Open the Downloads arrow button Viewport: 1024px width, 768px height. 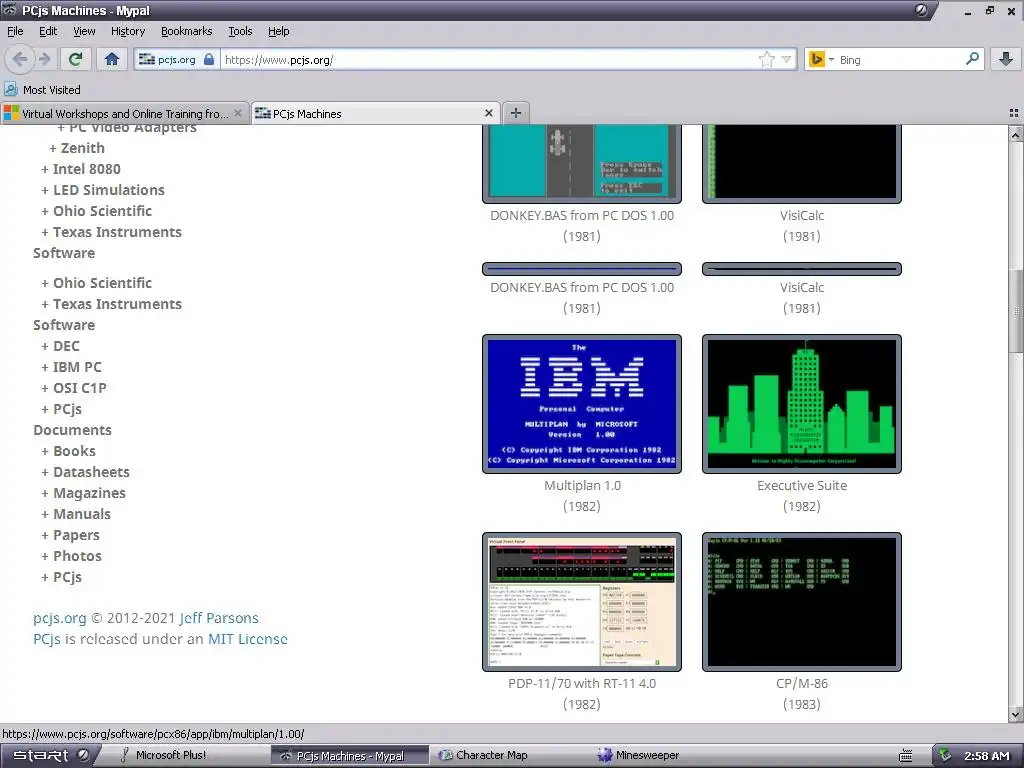pyautogui.click(x=1006, y=59)
